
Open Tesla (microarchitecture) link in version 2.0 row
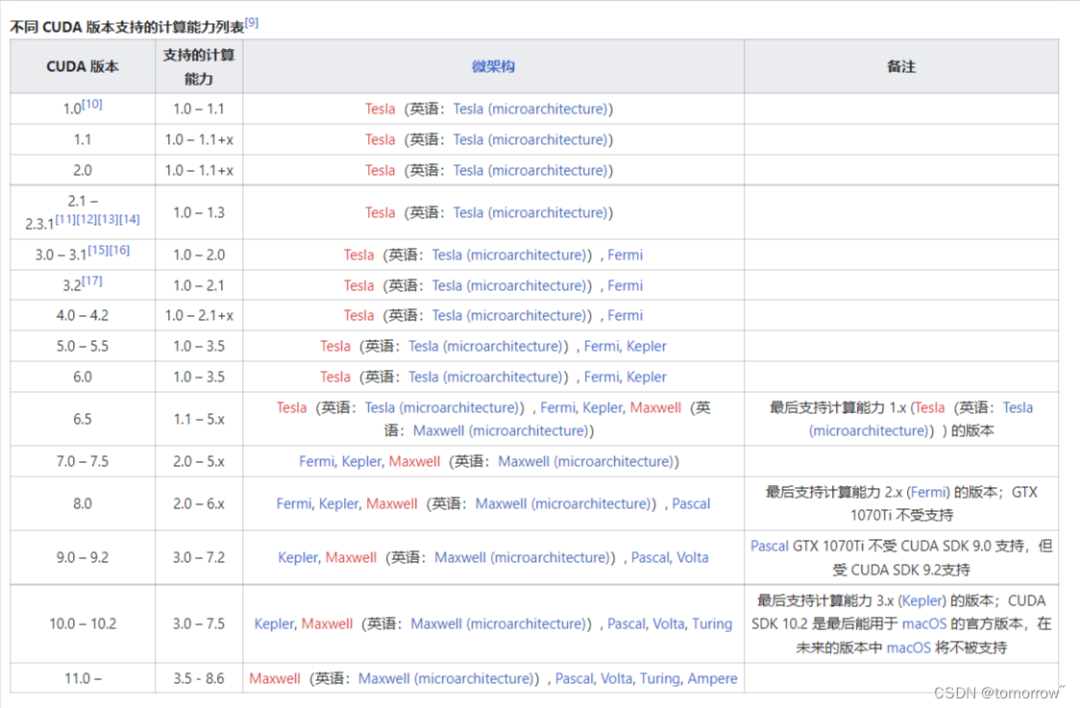click(x=531, y=170)
